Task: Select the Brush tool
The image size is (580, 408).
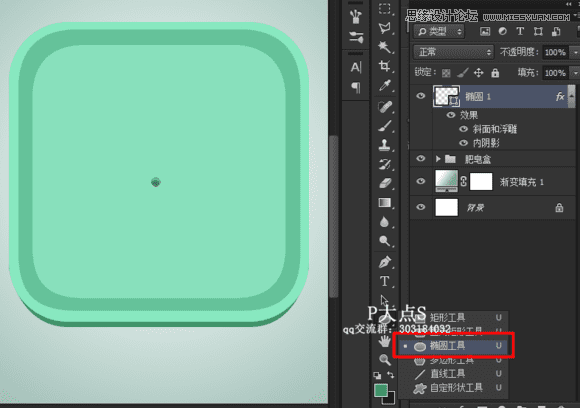Action: click(385, 126)
